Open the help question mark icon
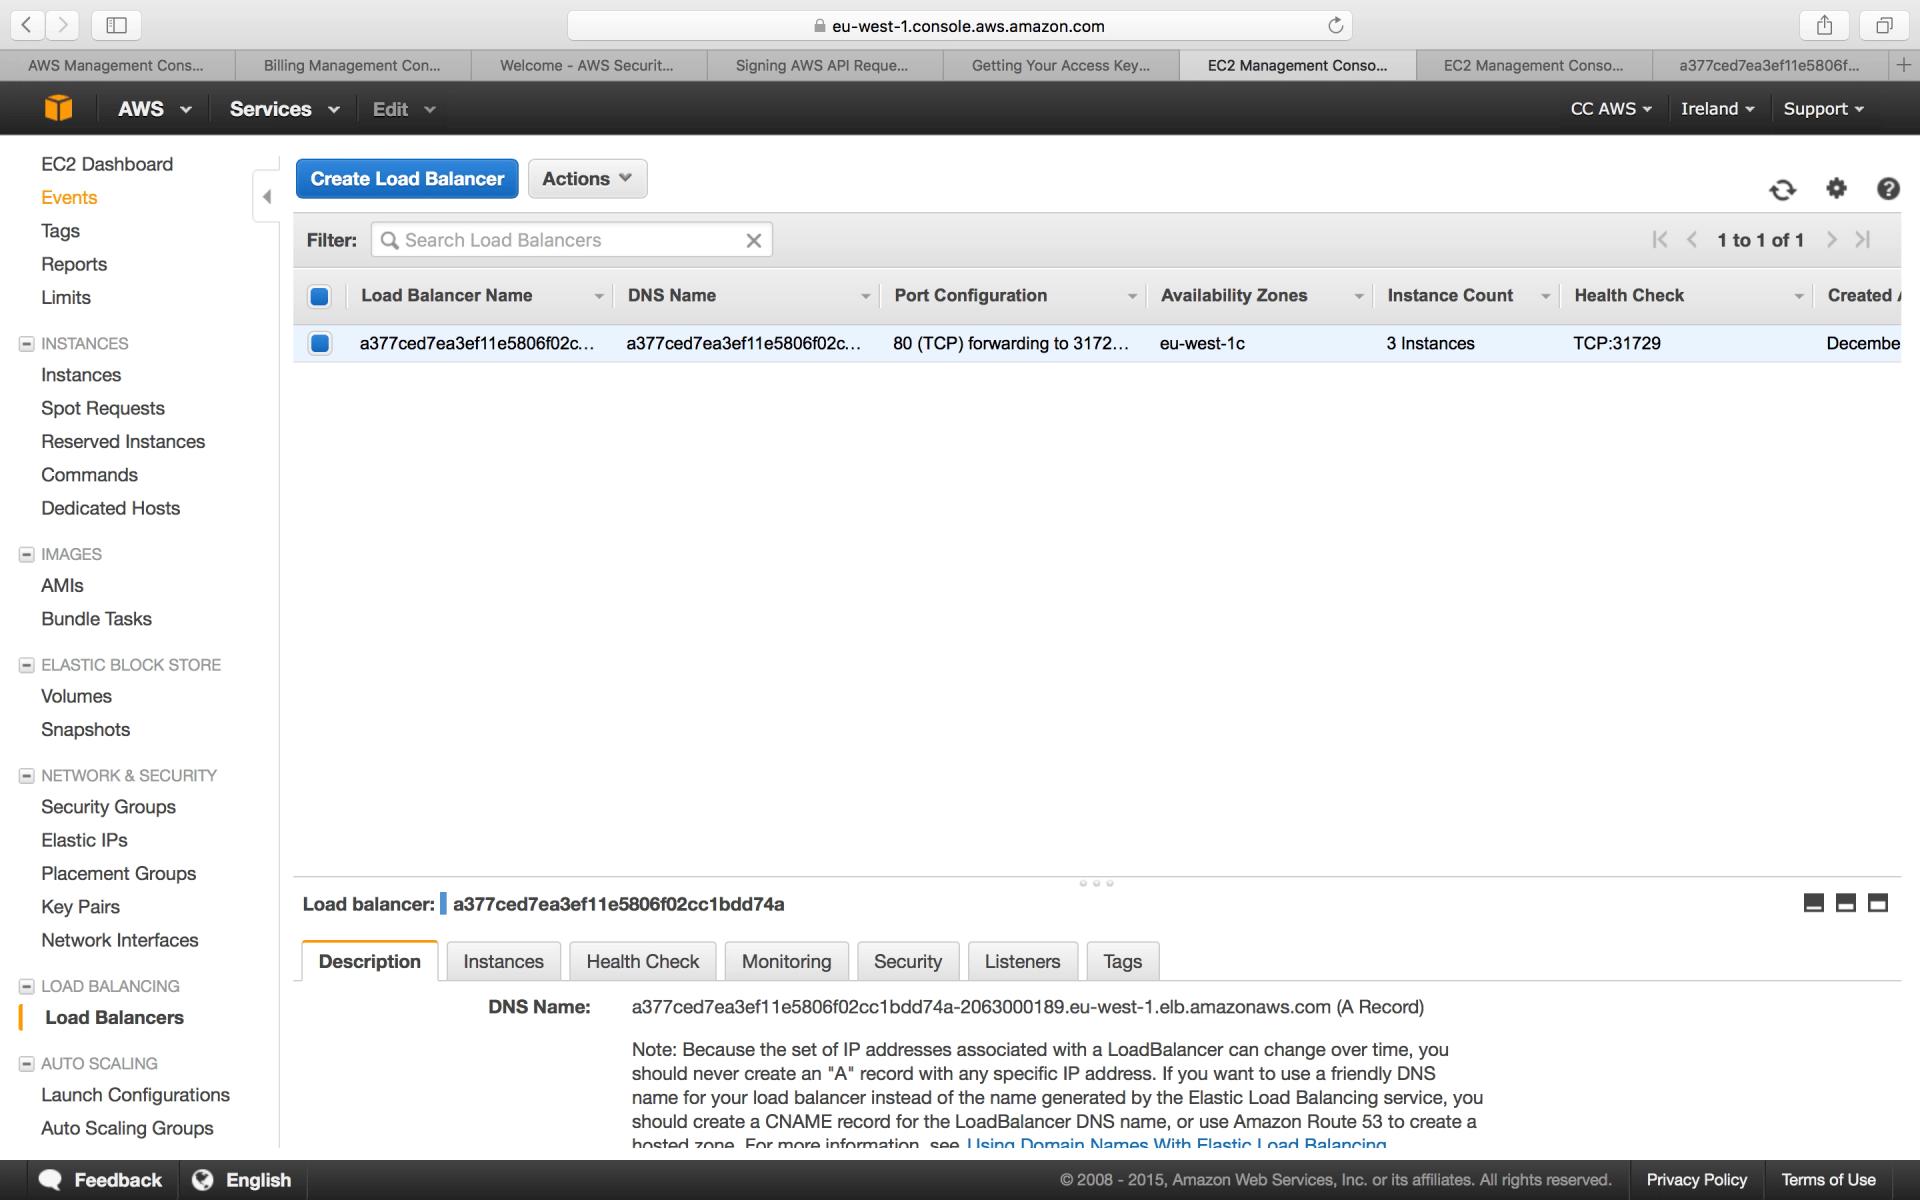 click(x=1888, y=188)
